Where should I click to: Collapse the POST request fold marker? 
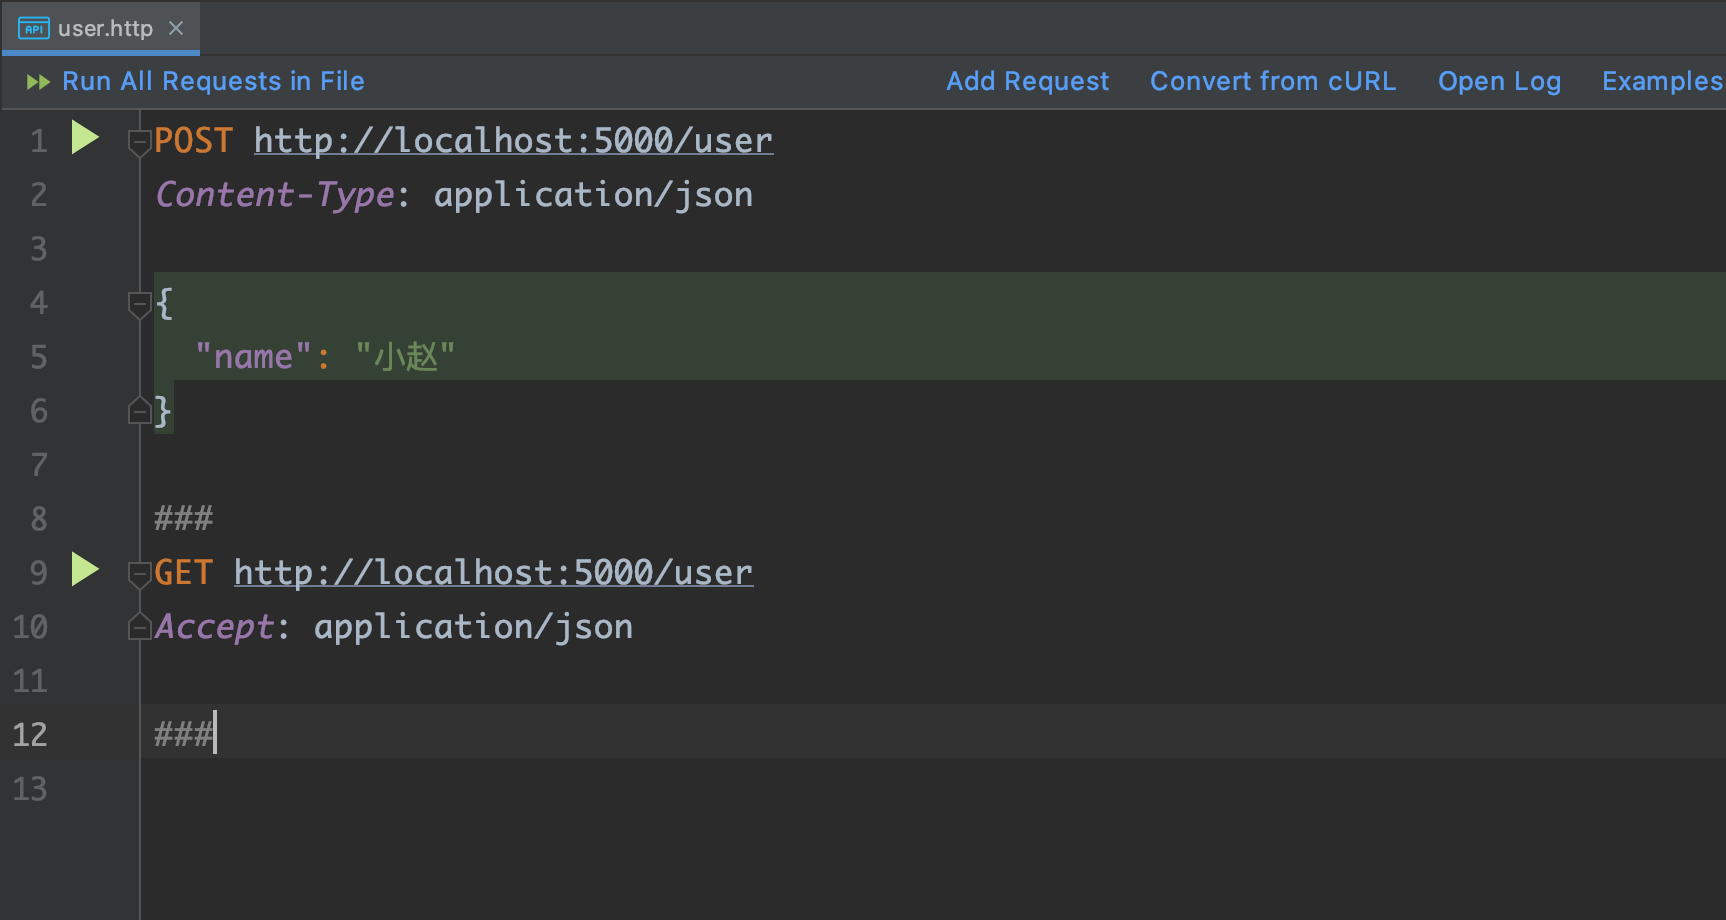coord(139,143)
